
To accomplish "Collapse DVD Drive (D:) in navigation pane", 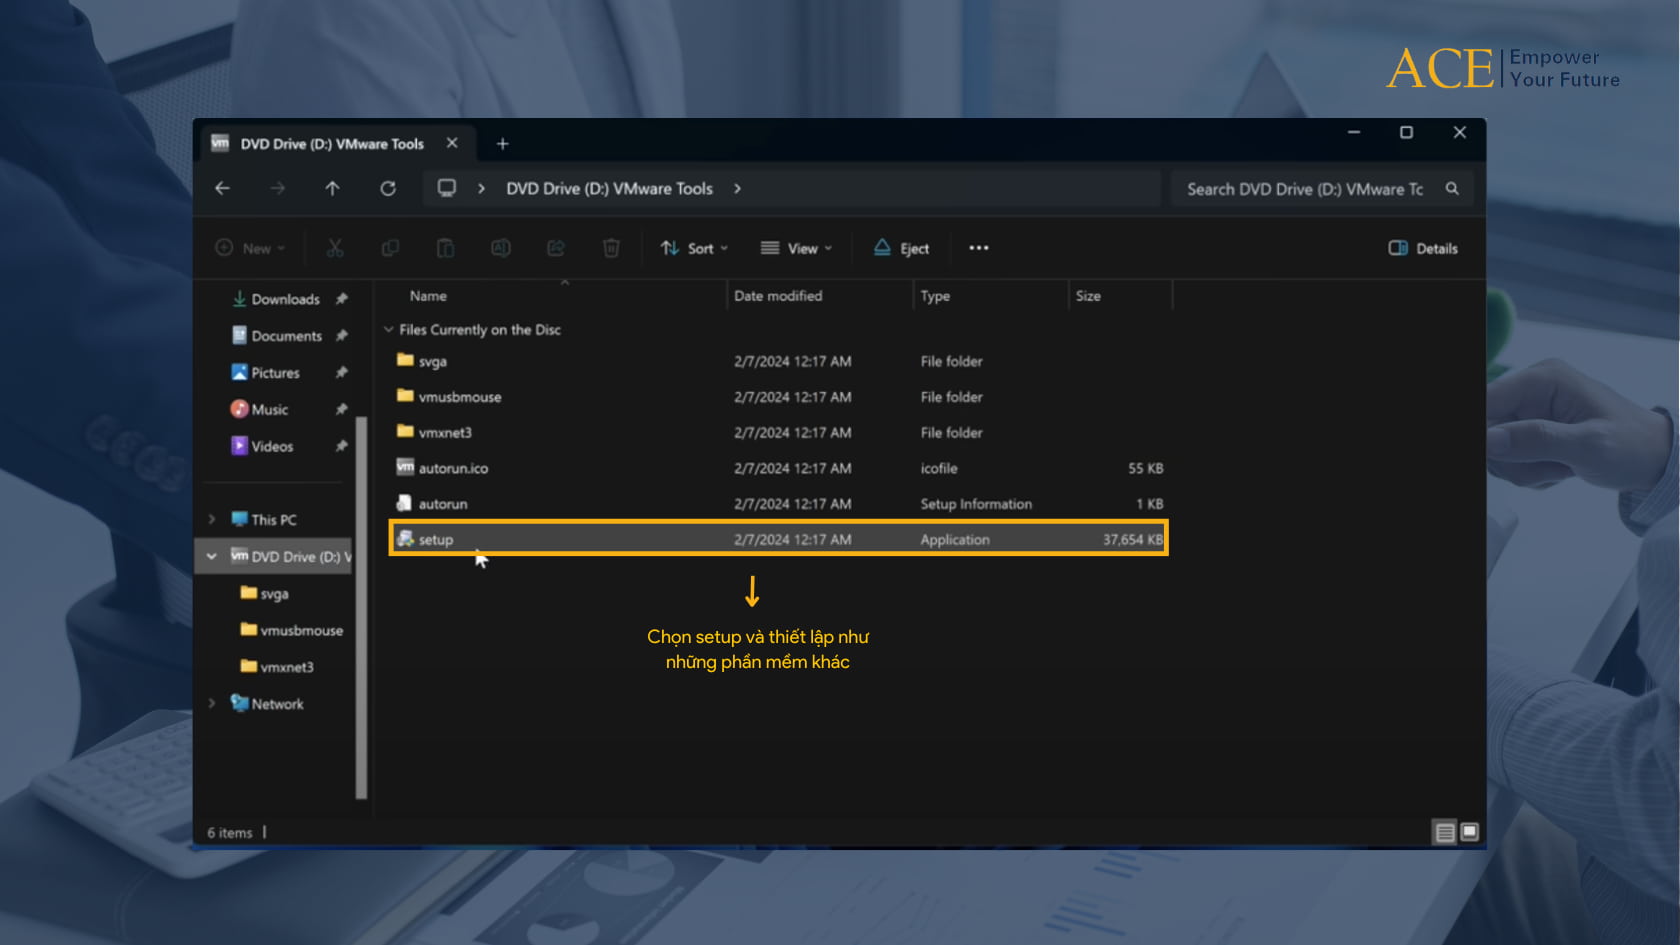I will coord(212,556).
